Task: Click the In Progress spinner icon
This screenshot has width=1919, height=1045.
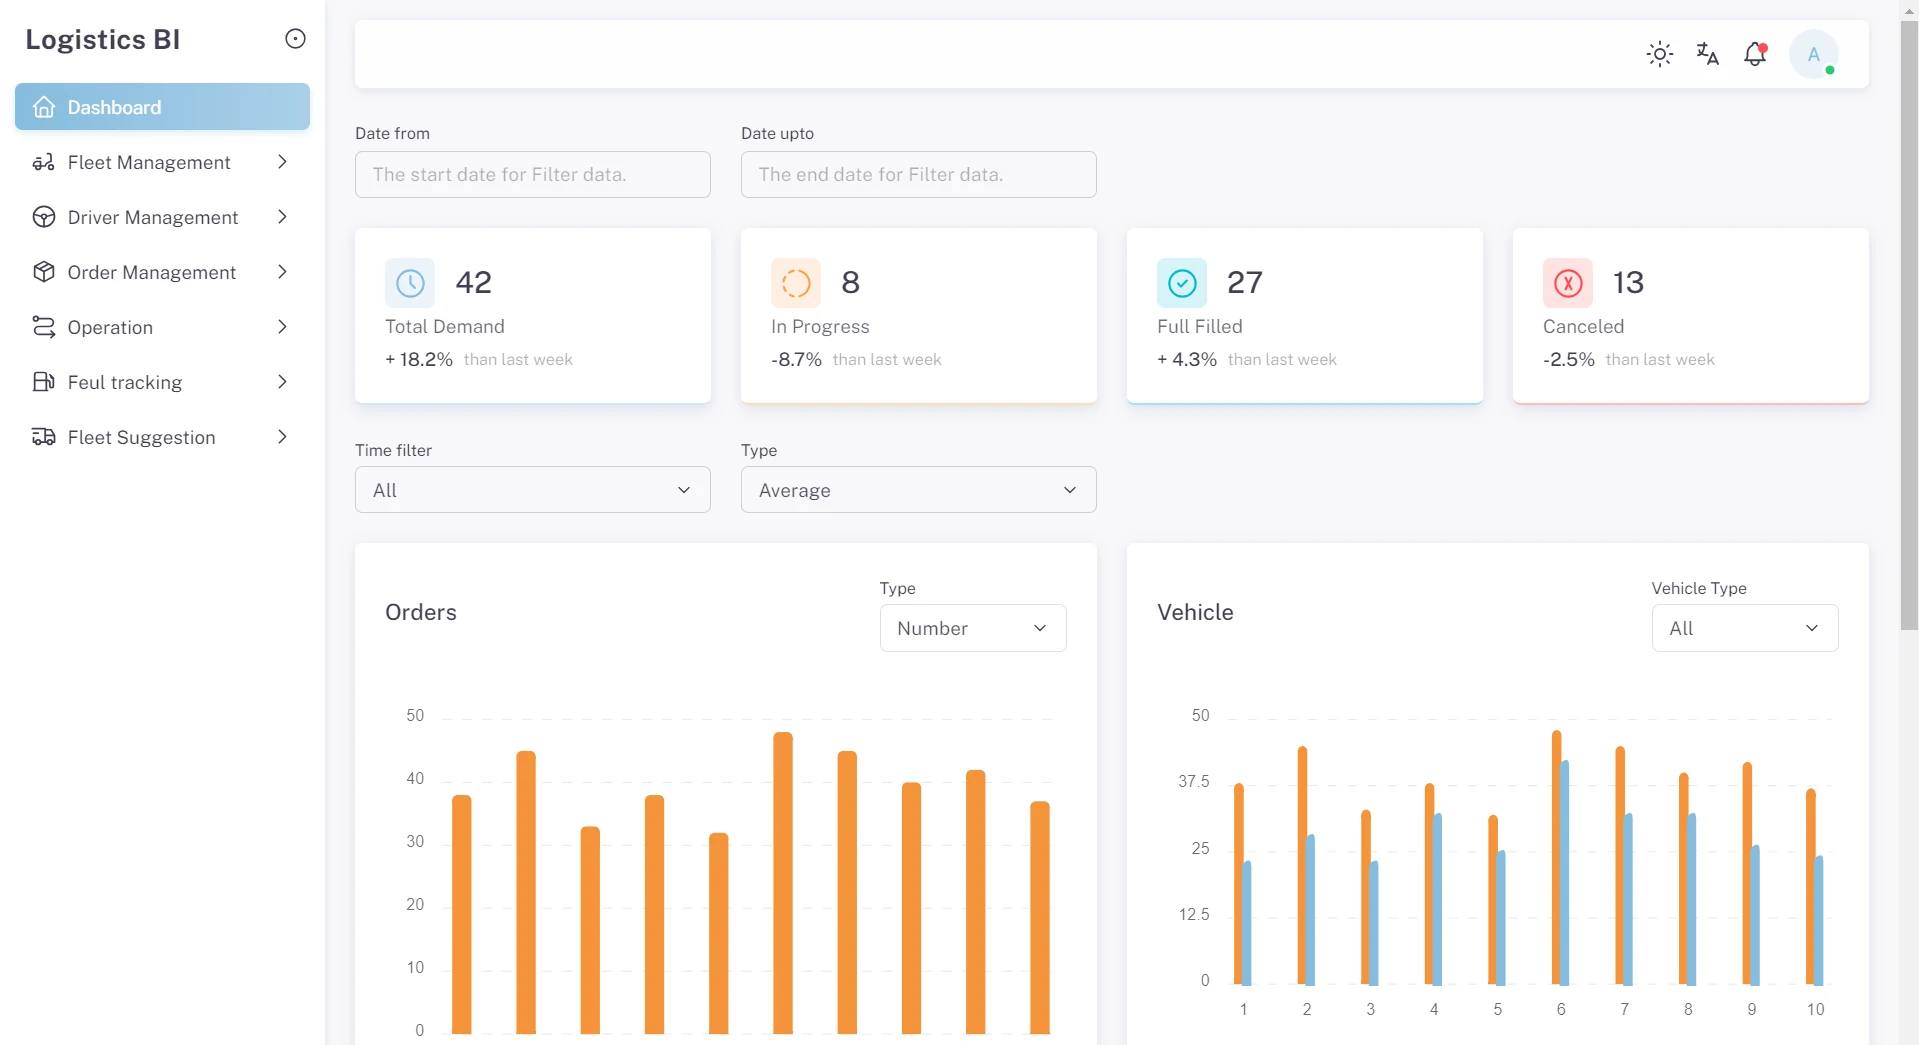Action: (x=796, y=283)
